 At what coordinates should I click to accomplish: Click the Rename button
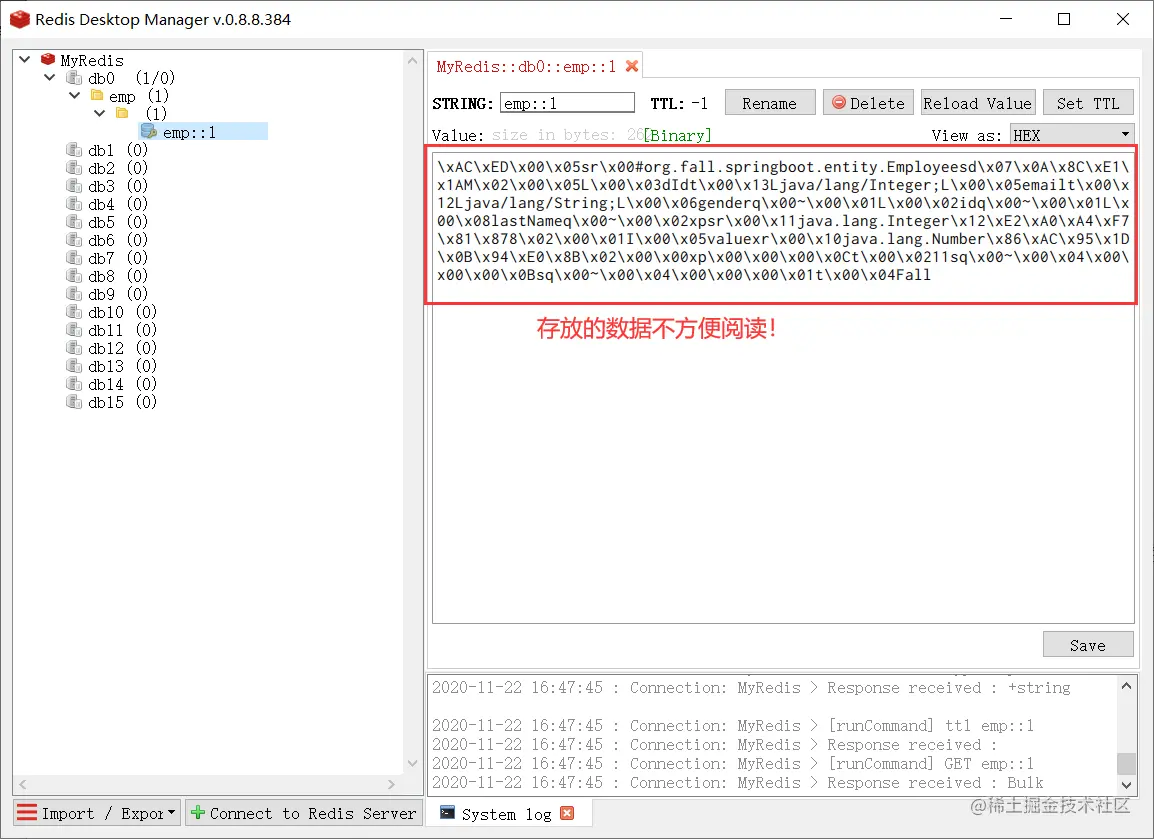click(769, 103)
